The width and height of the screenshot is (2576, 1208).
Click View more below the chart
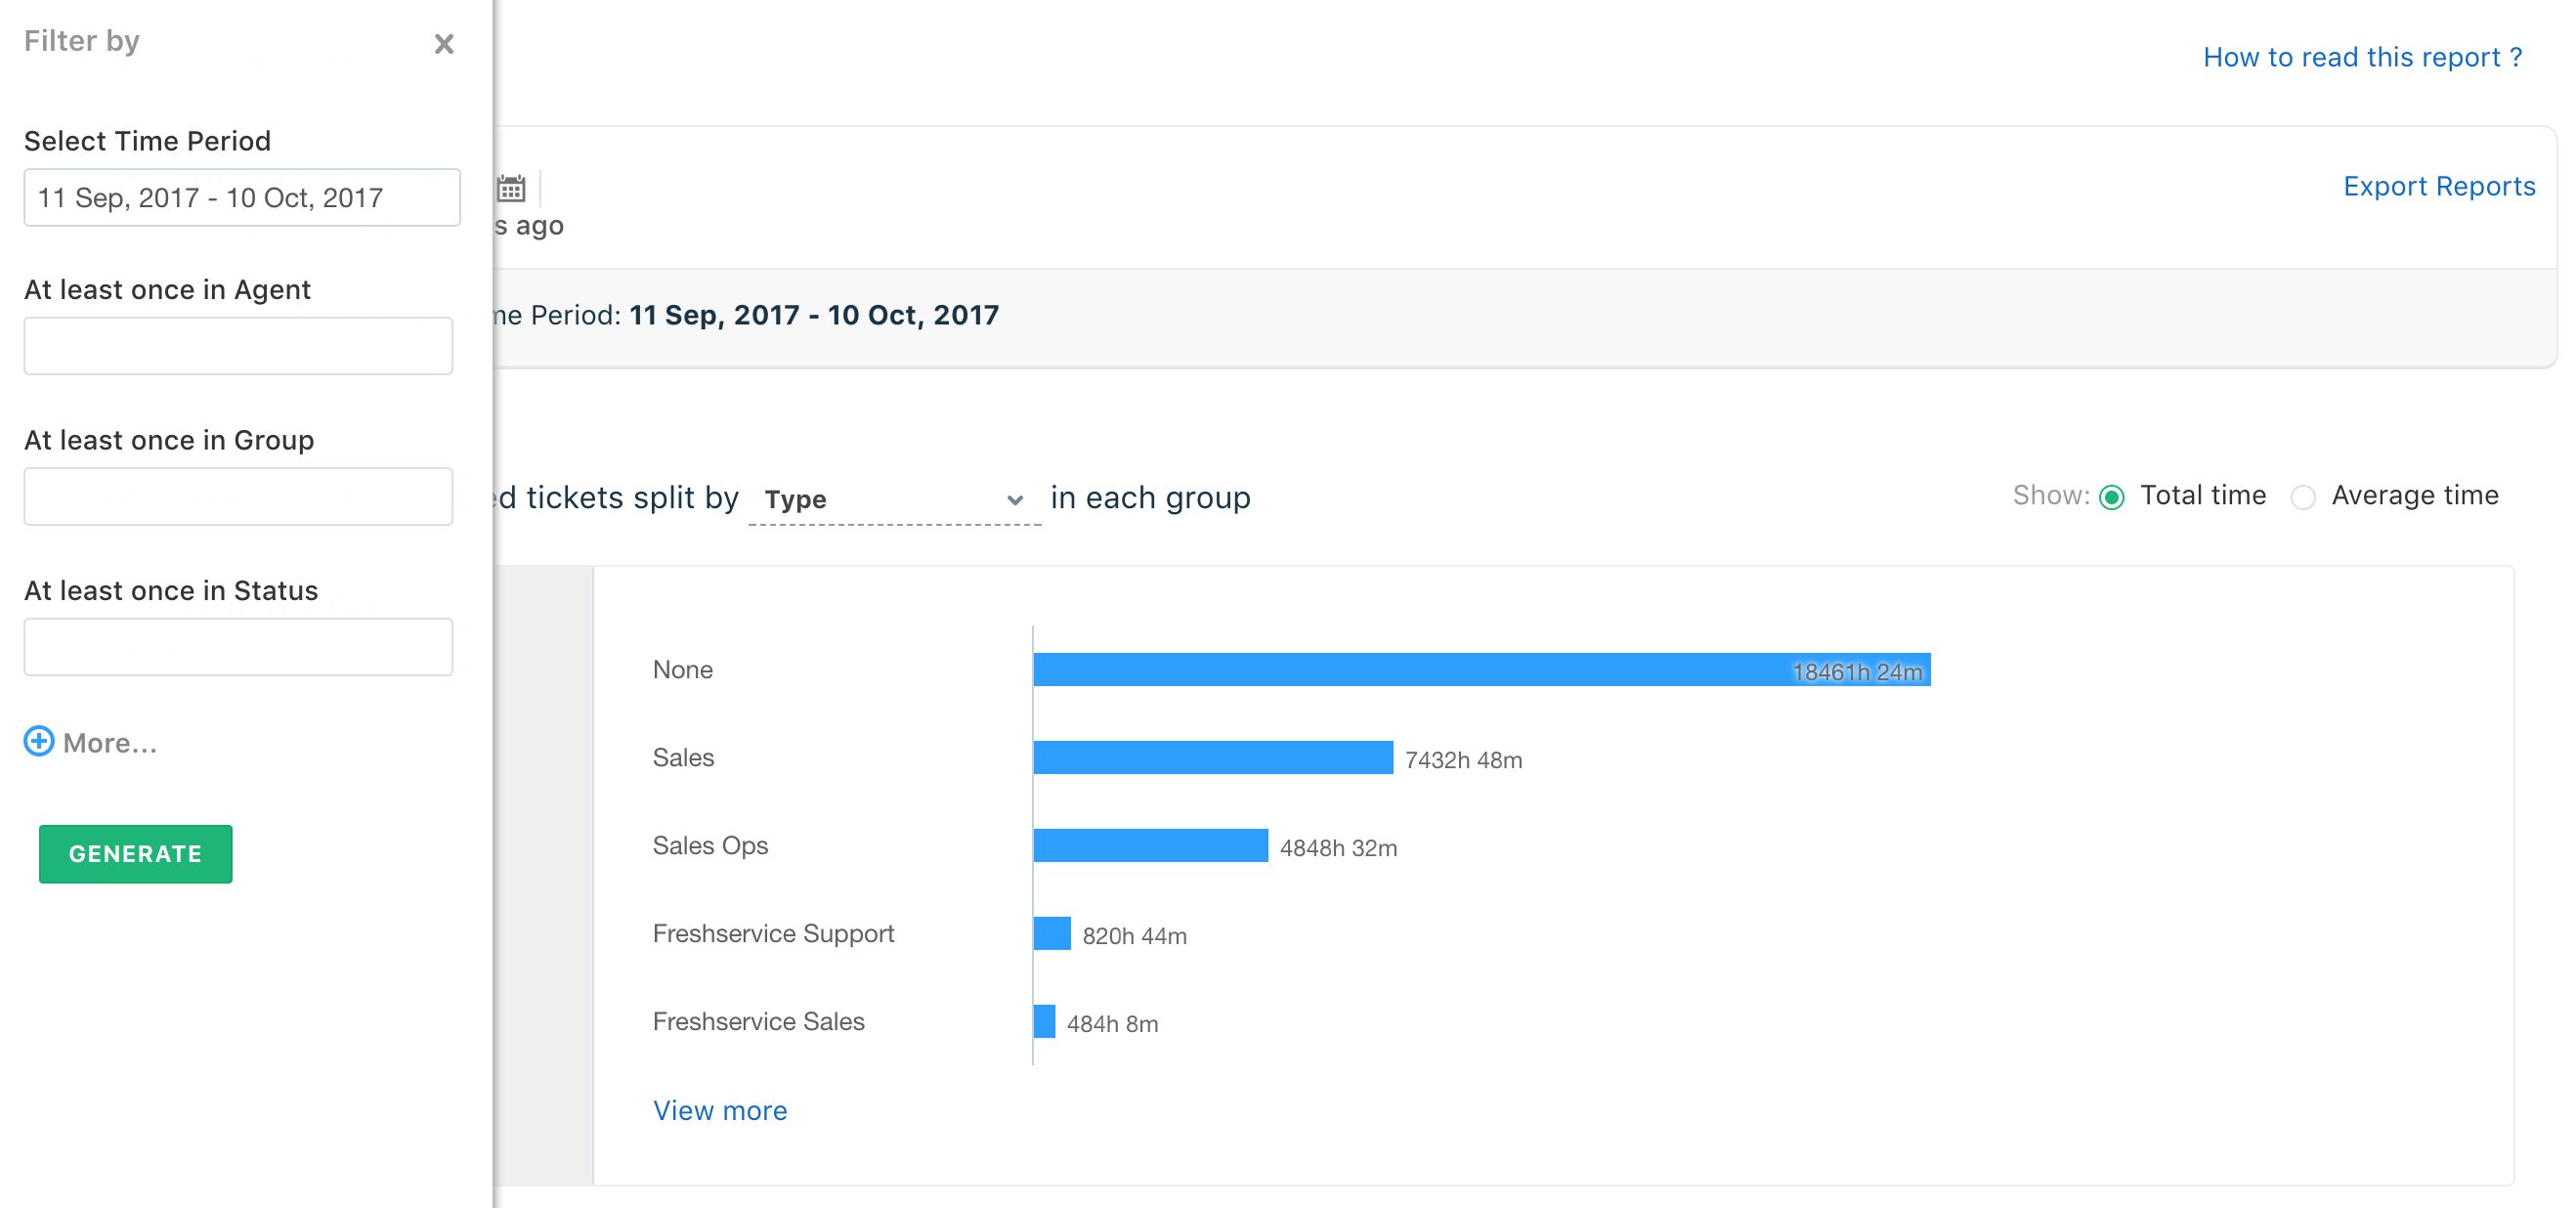(x=719, y=1110)
